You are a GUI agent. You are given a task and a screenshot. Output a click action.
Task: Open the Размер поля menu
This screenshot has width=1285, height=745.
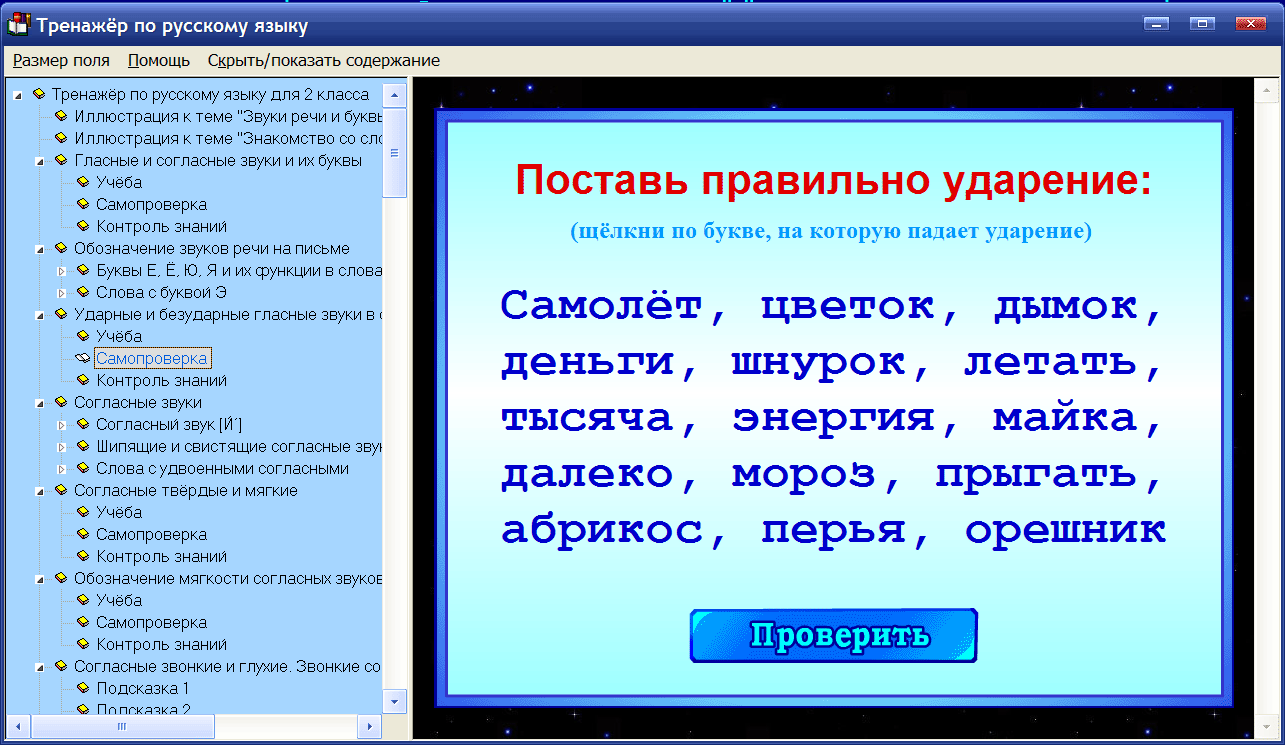[61, 60]
